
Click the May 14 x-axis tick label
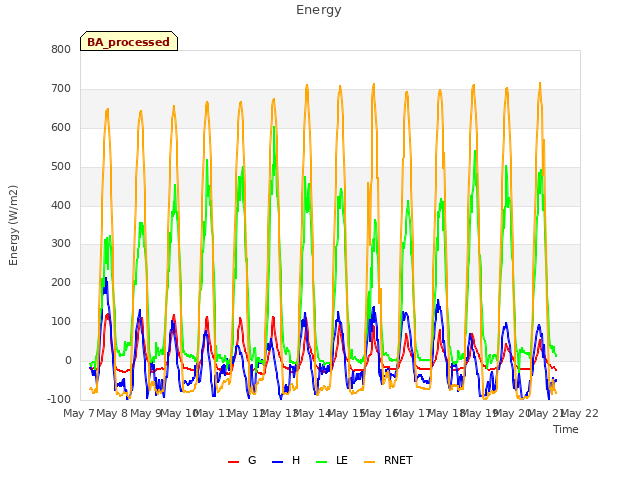pos(313,413)
